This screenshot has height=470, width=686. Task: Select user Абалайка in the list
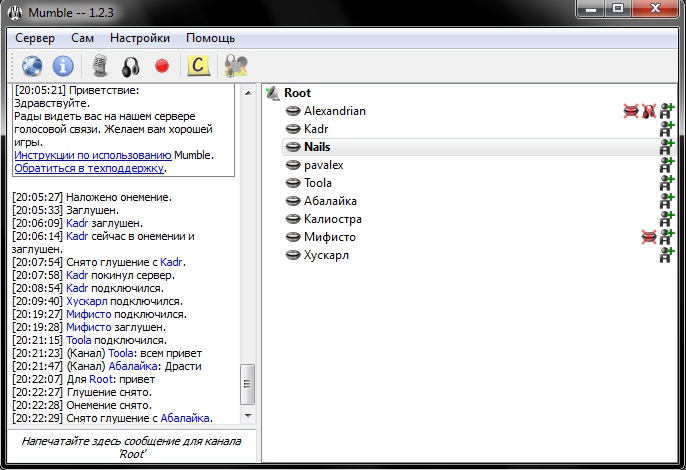point(330,201)
